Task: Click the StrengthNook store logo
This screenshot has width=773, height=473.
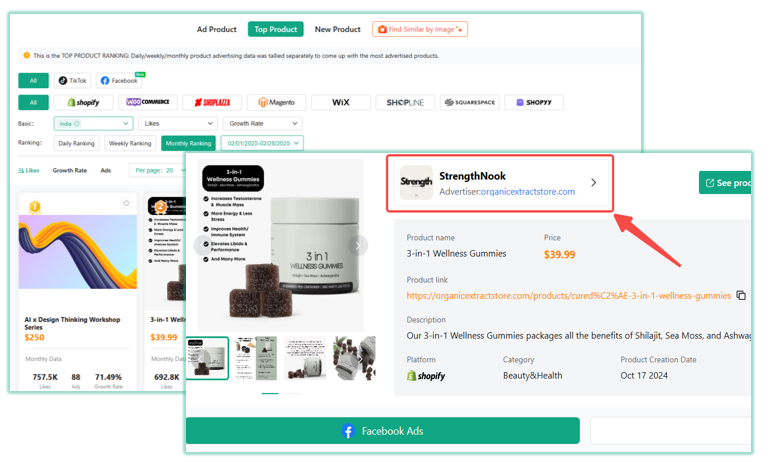Action: (416, 182)
